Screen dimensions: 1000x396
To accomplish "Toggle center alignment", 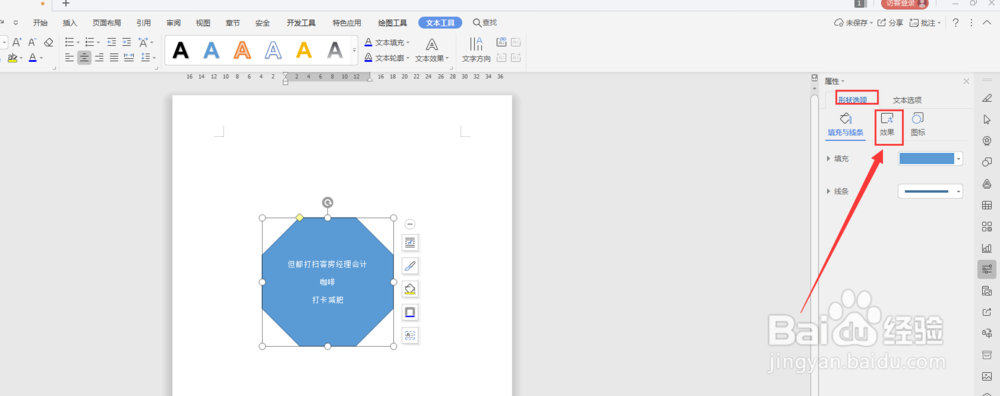I will (x=84, y=58).
